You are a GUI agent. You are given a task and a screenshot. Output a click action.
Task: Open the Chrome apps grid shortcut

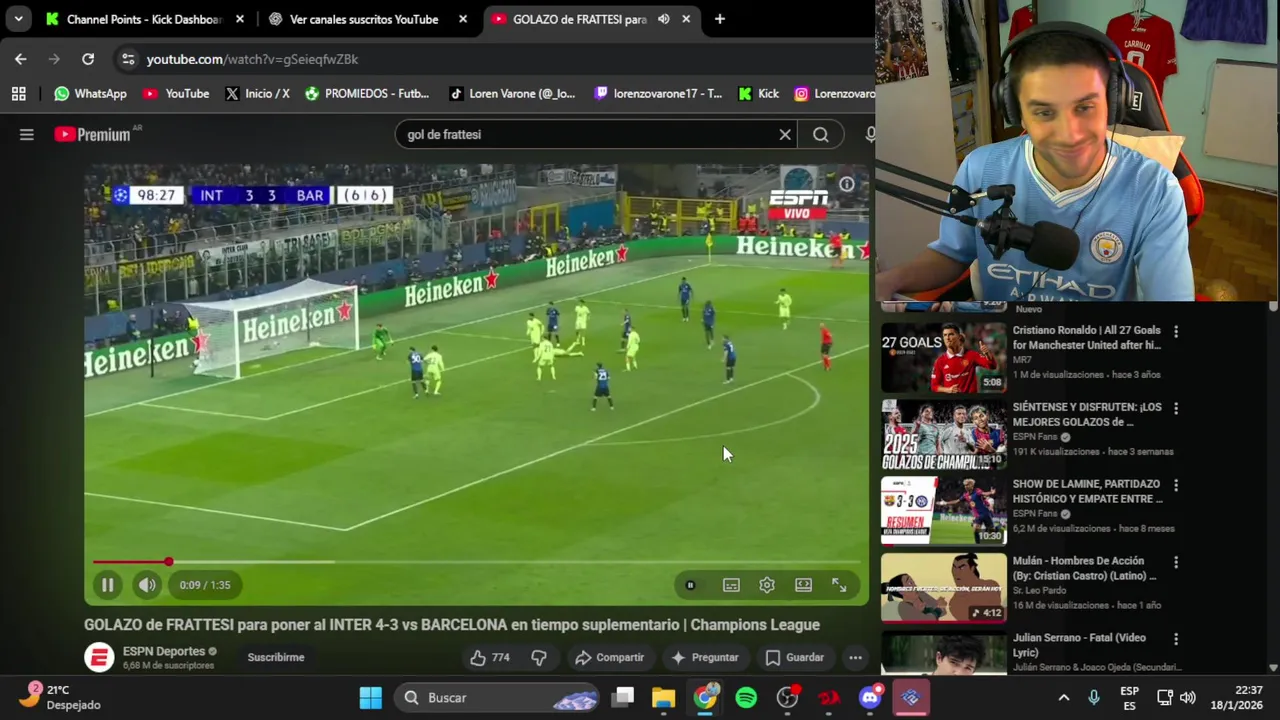tap(18, 93)
